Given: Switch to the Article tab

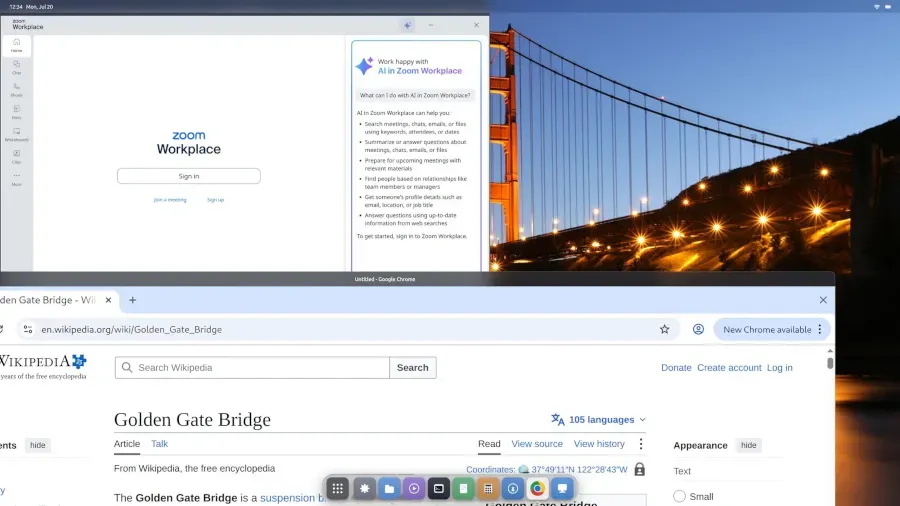Looking at the screenshot, I should (127, 444).
